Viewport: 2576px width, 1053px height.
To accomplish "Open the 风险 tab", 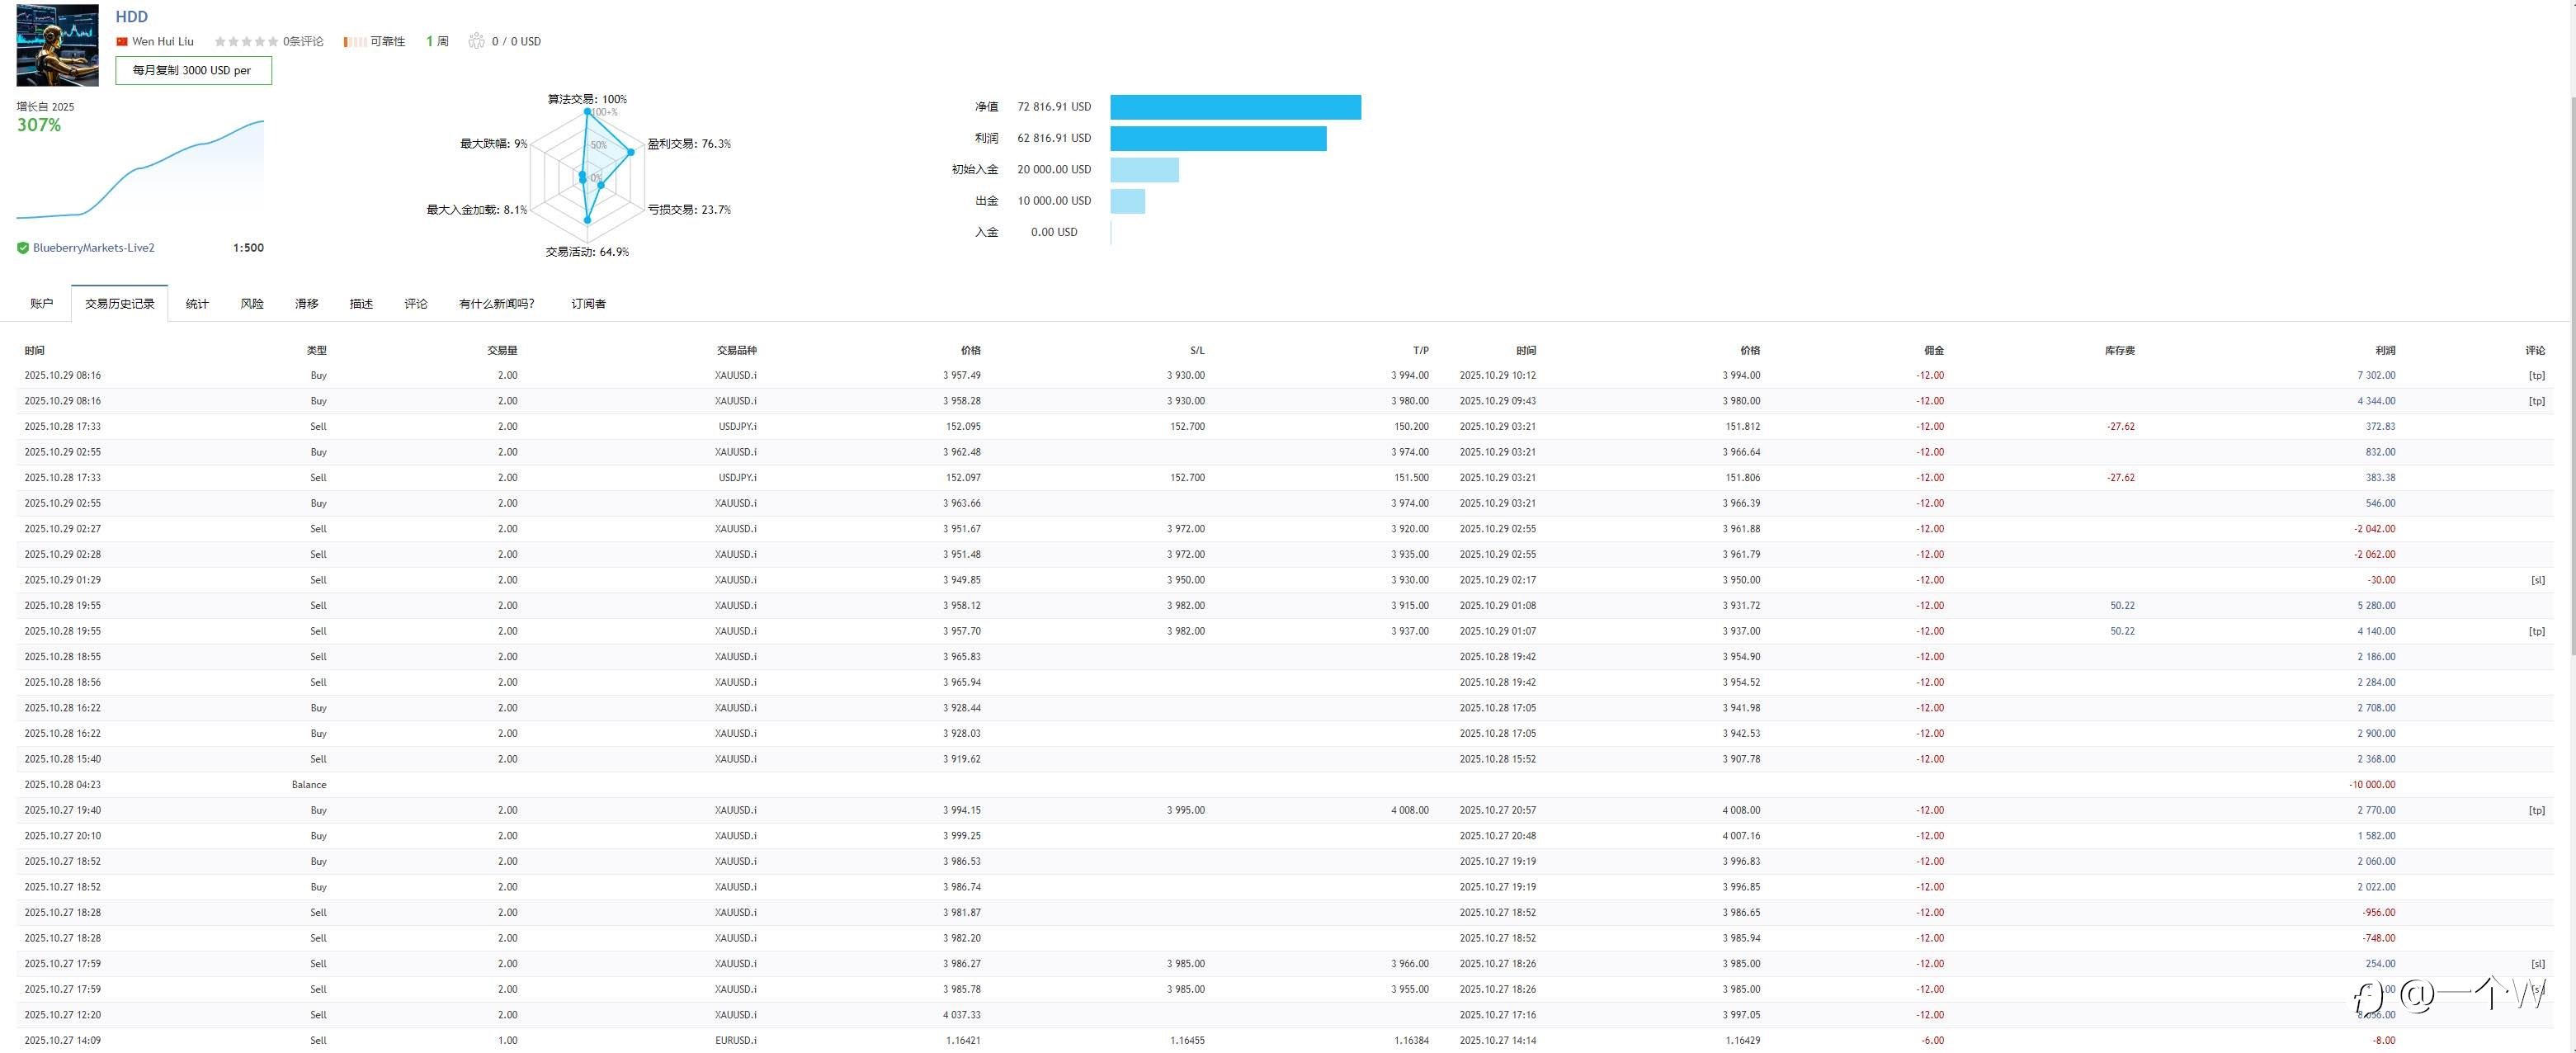I will point(252,304).
